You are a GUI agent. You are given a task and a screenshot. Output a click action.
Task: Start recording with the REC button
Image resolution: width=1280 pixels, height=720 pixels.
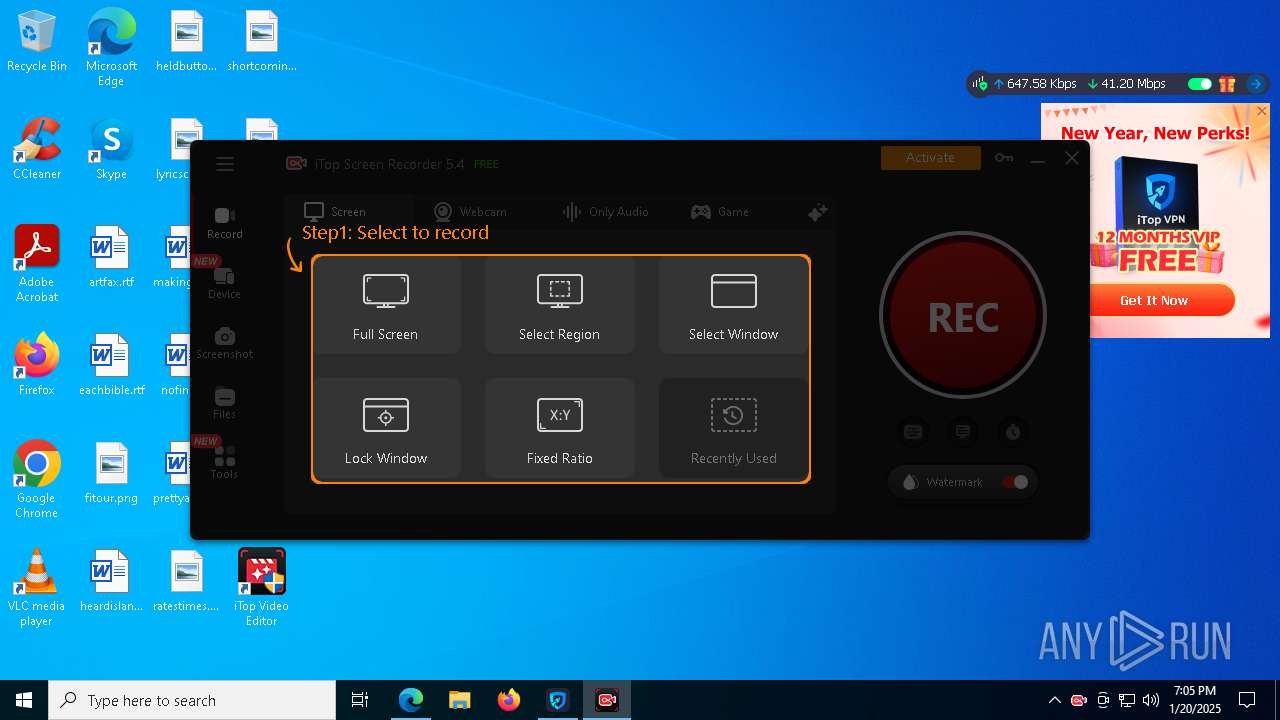[x=963, y=316]
